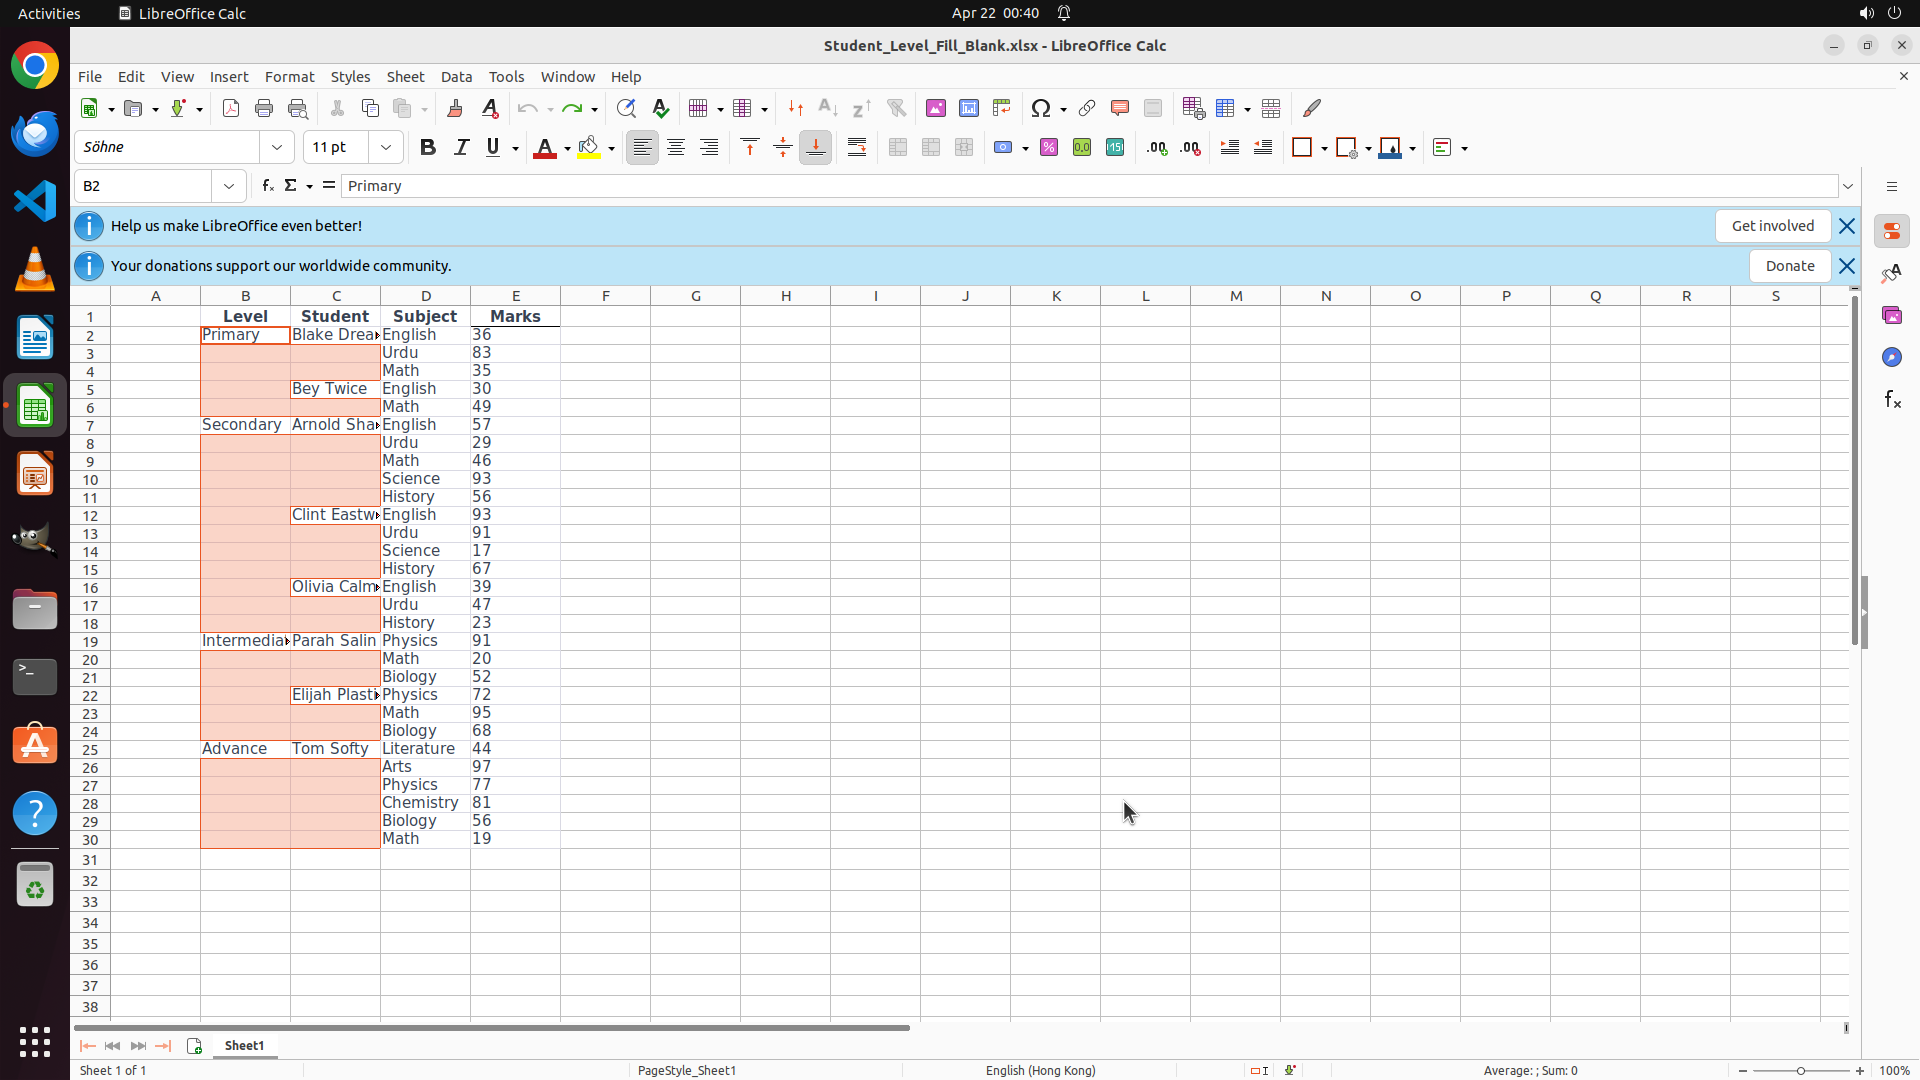Expand the Name Box dropdown

click(x=229, y=186)
